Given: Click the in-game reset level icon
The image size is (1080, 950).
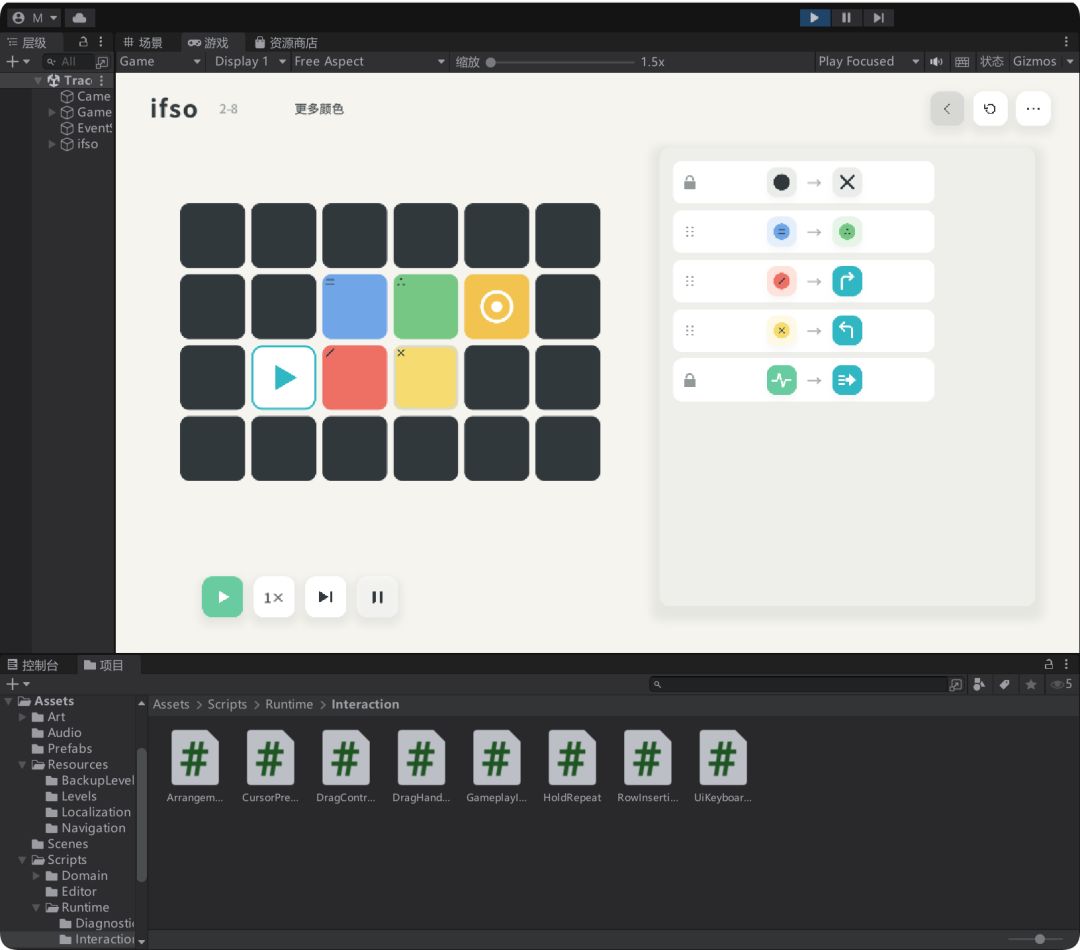Looking at the screenshot, I should (x=990, y=109).
